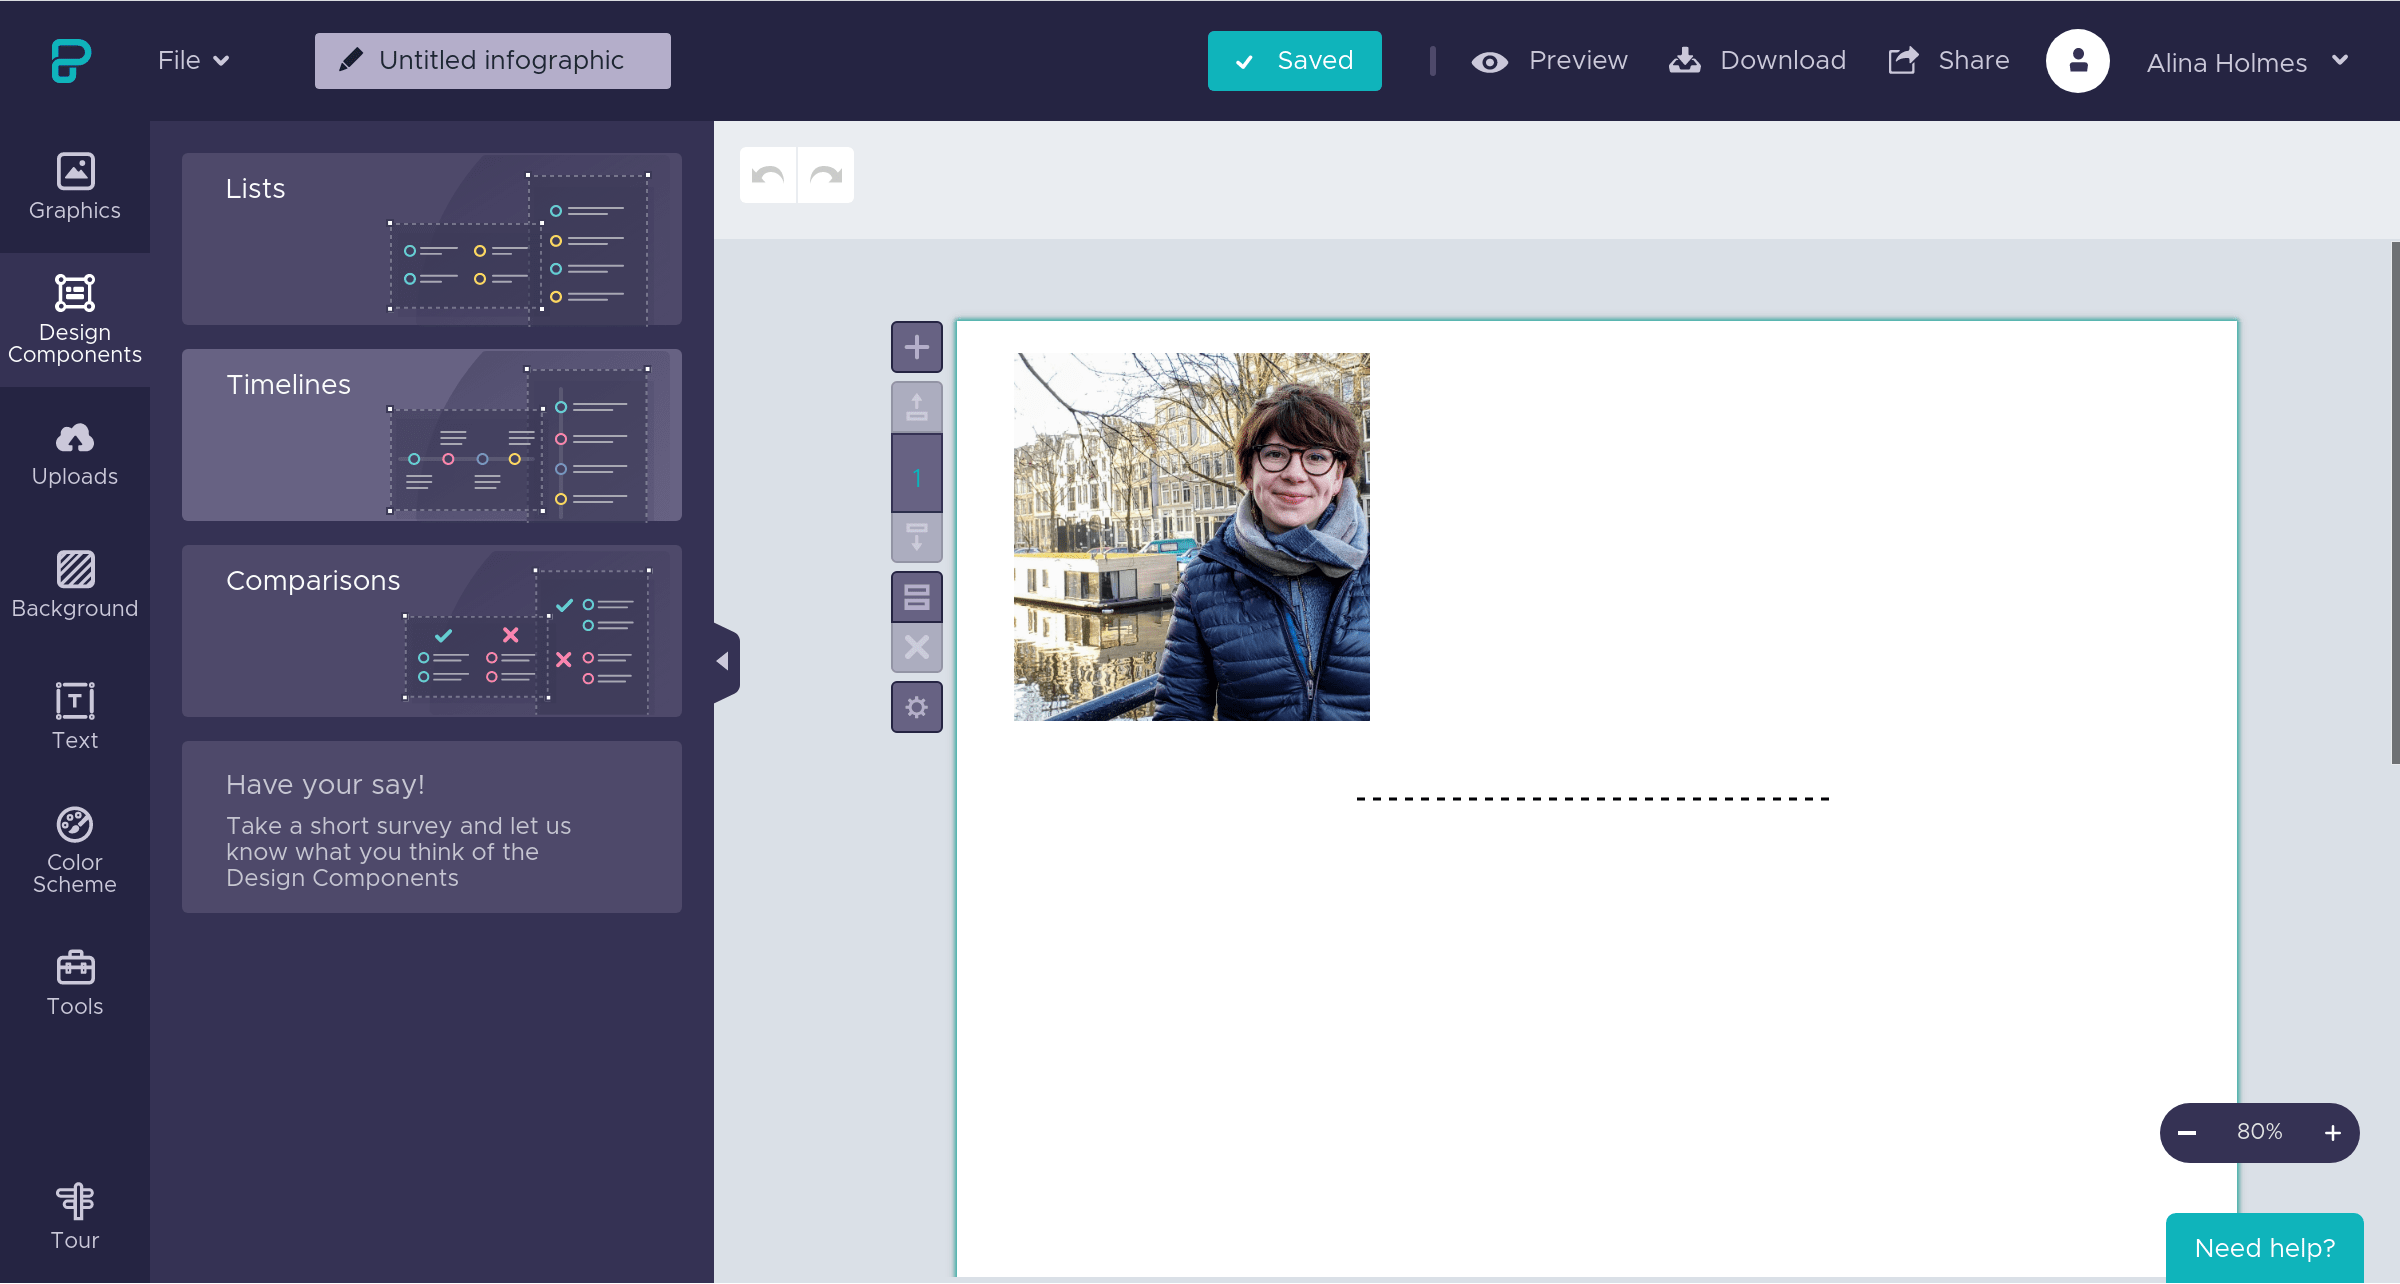Add a new block with plus icon
The image size is (2400, 1284).
pos(917,347)
